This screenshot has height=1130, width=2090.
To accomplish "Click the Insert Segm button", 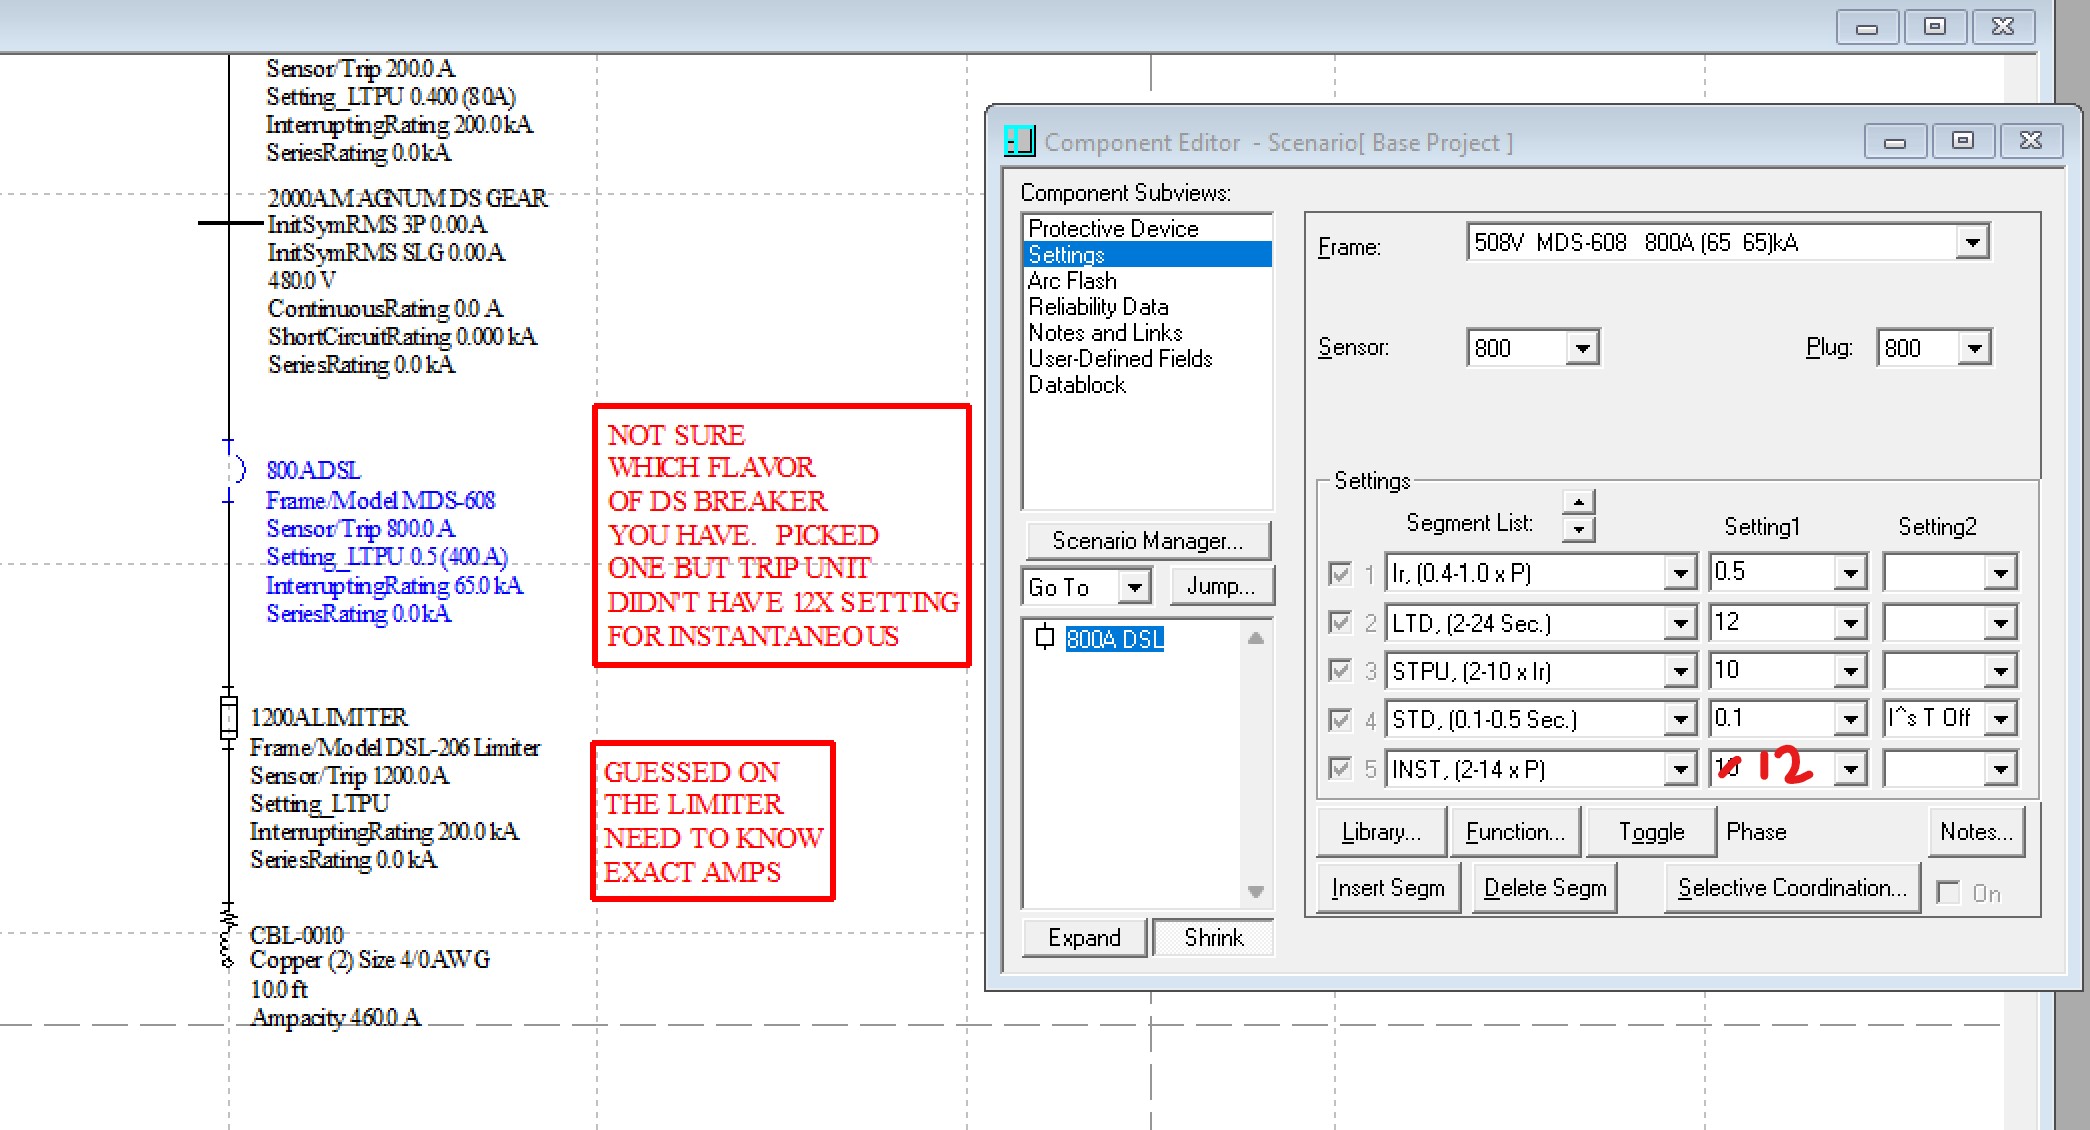I will pyautogui.click(x=1387, y=888).
